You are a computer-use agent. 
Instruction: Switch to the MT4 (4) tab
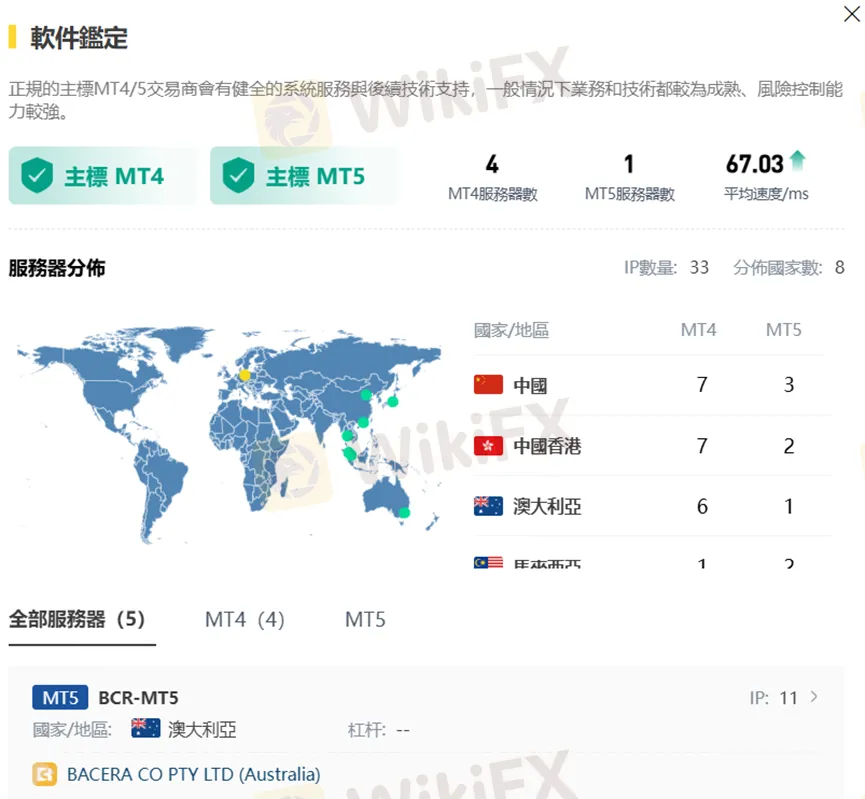[x=244, y=619]
